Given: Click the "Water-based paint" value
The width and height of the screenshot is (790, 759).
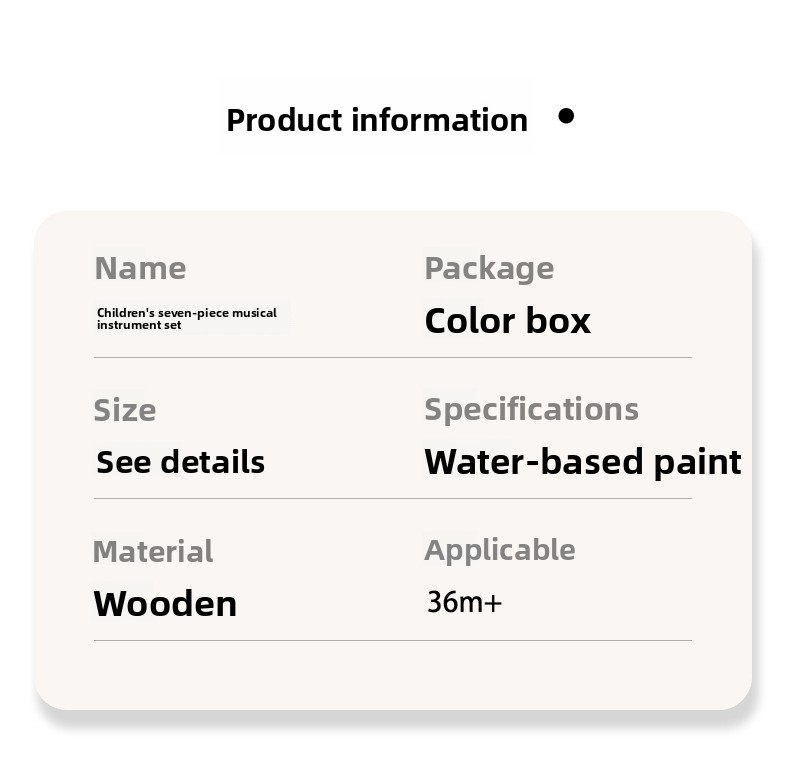Looking at the screenshot, I should tap(582, 462).
